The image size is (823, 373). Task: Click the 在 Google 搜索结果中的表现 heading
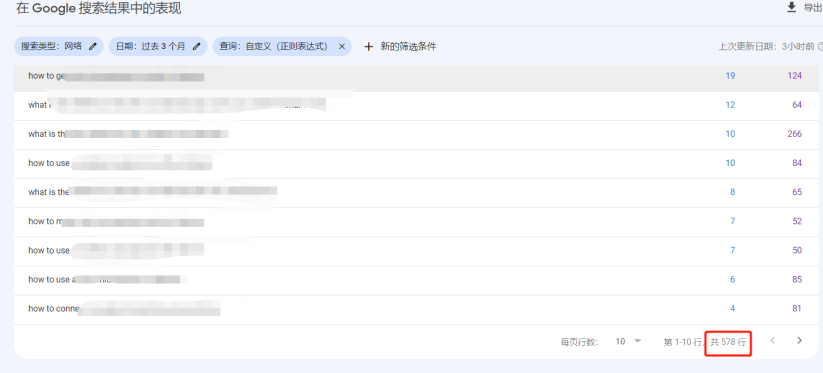coord(99,8)
